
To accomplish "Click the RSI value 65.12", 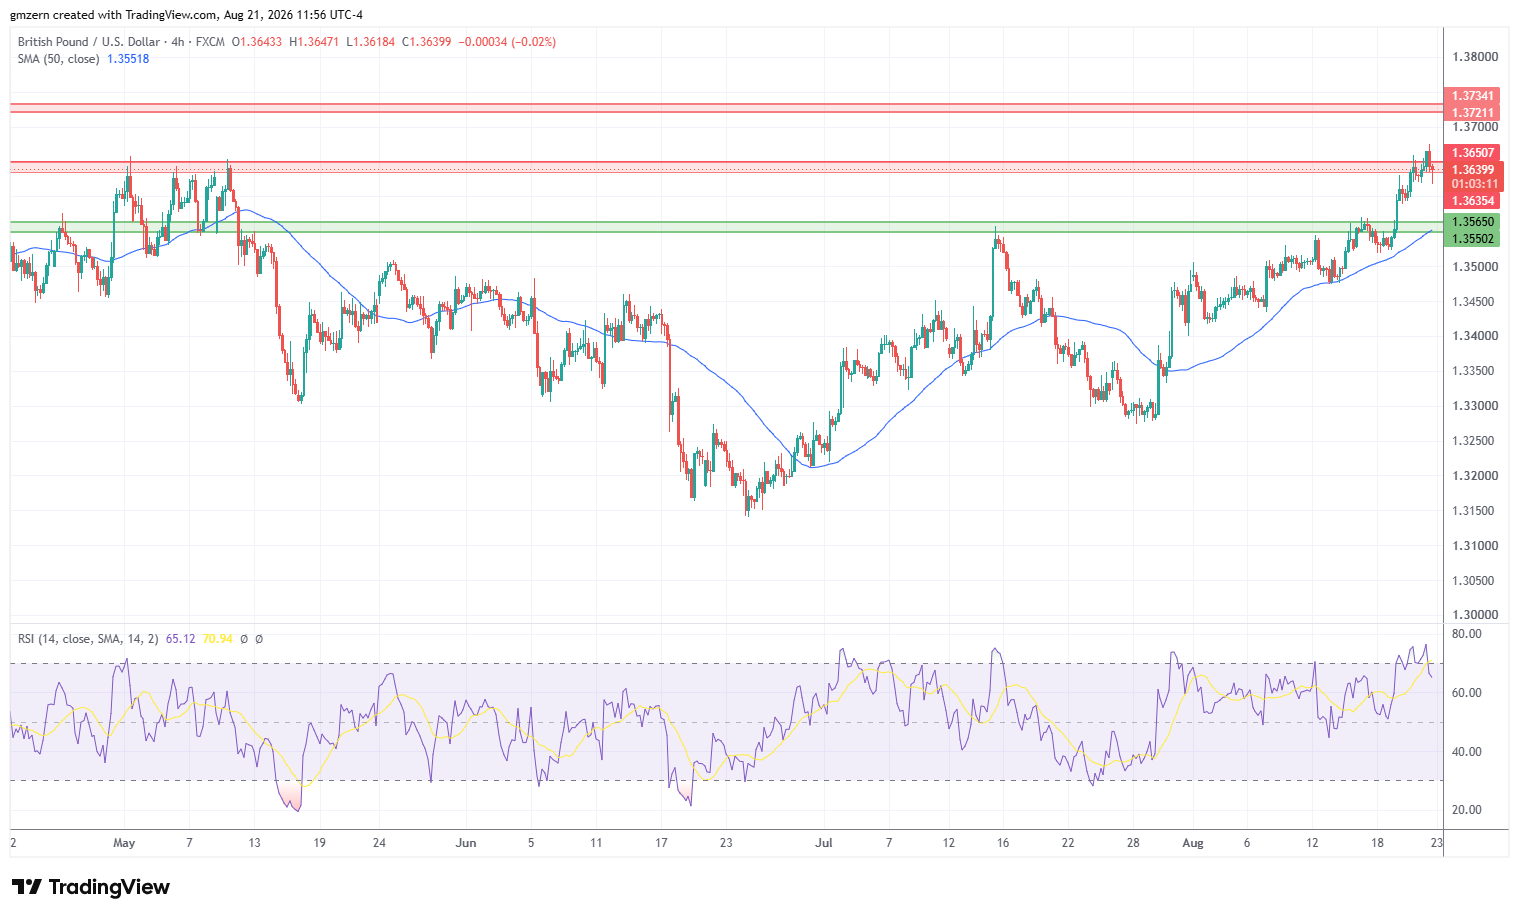I will 180,638.
